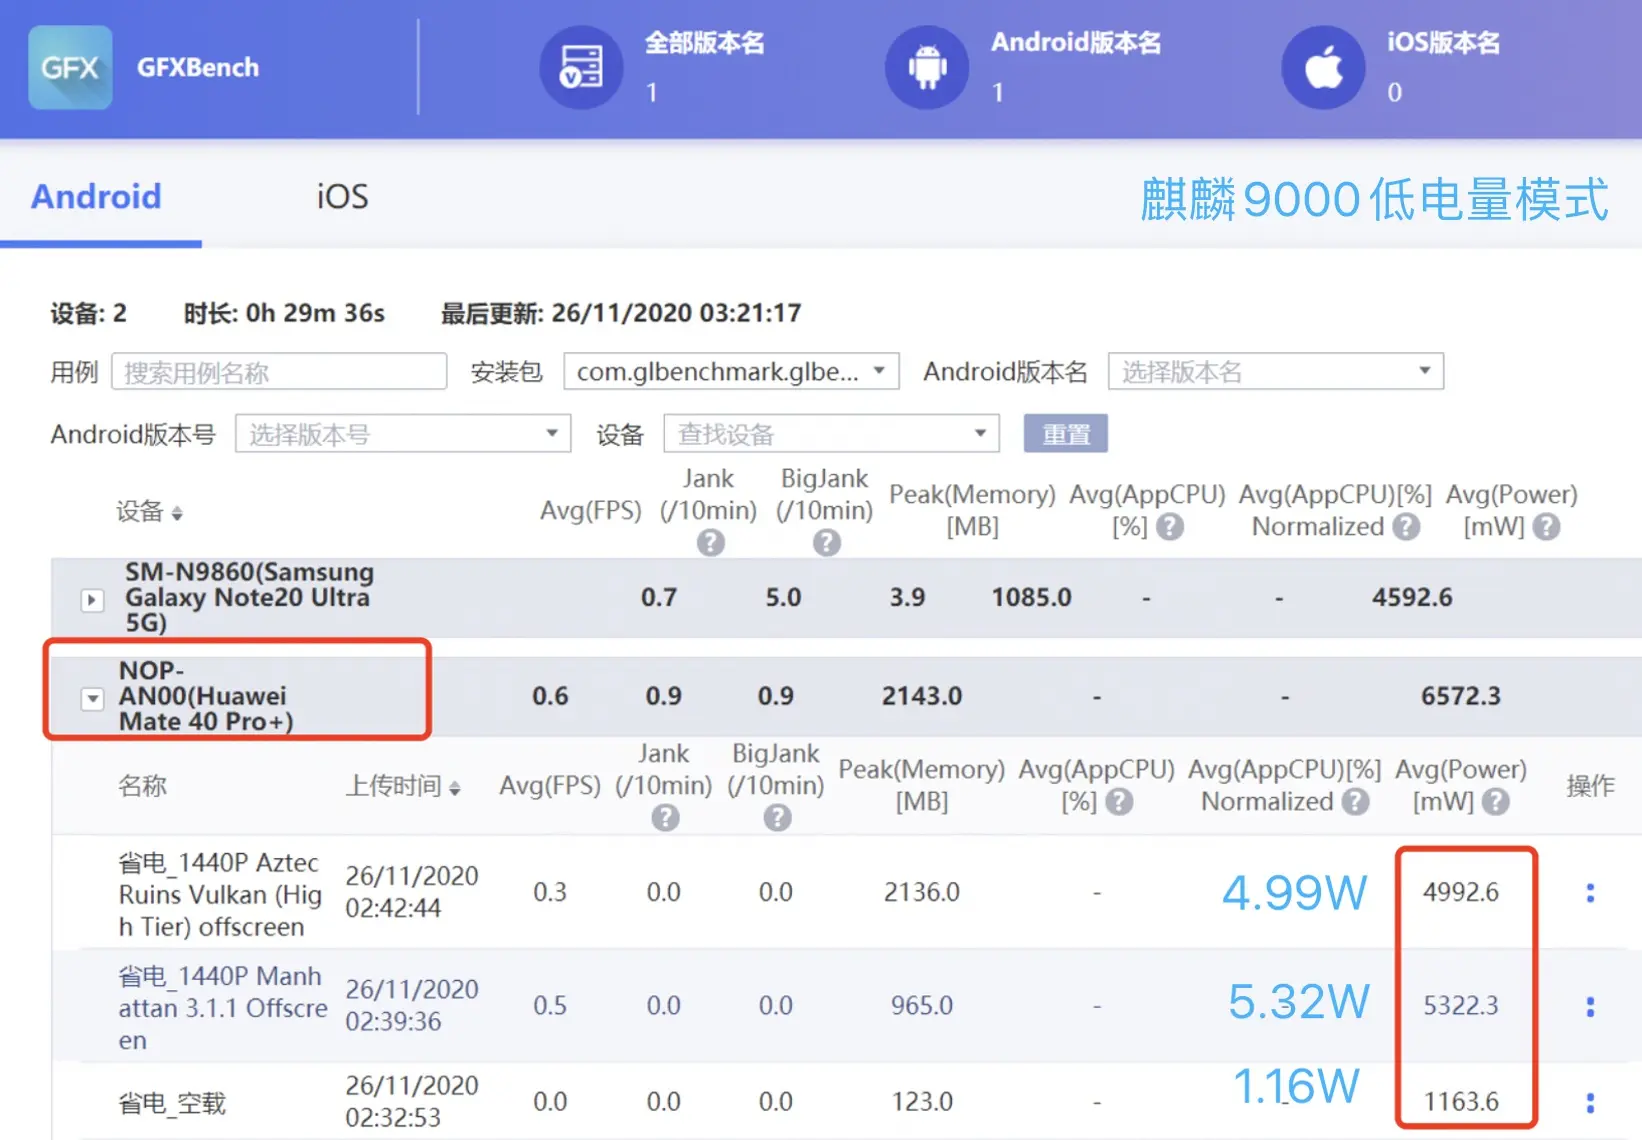Collapse the NOP-AN00 Huawei Mate 40 Pro+ row
This screenshot has width=1642, height=1140.
(x=92, y=699)
